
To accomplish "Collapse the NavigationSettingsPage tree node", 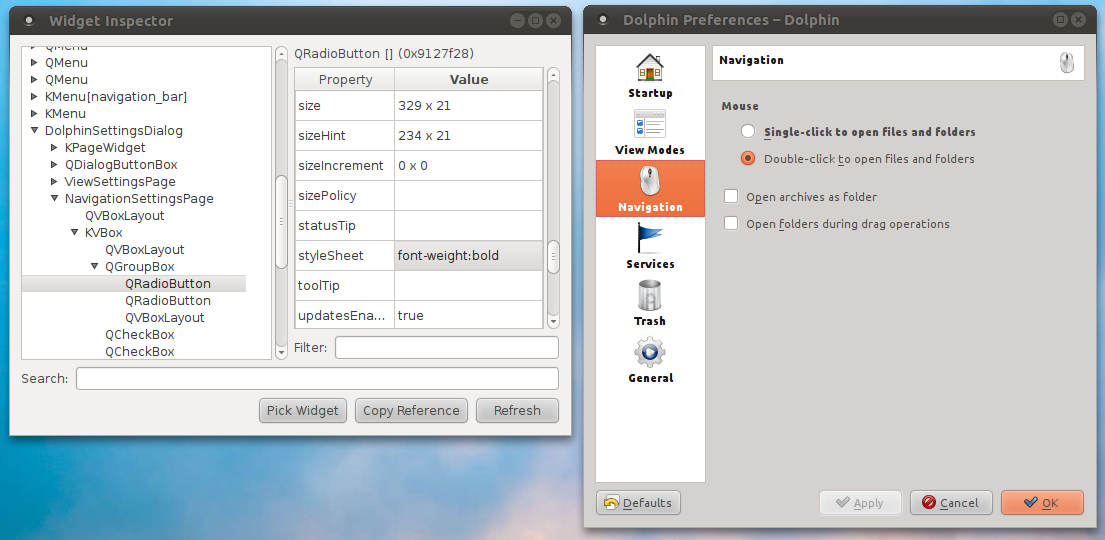I will pos(54,199).
